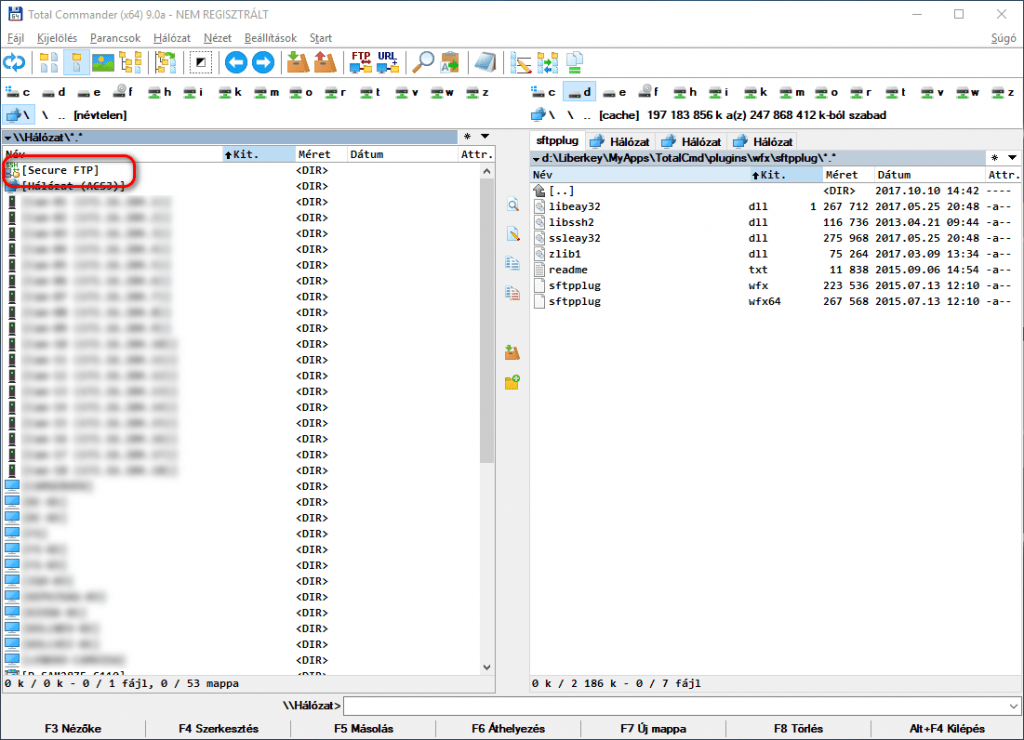Viewport: 1024px width, 740px height.
Task: Expand the command line history dropdown
Action: tap(1013, 706)
